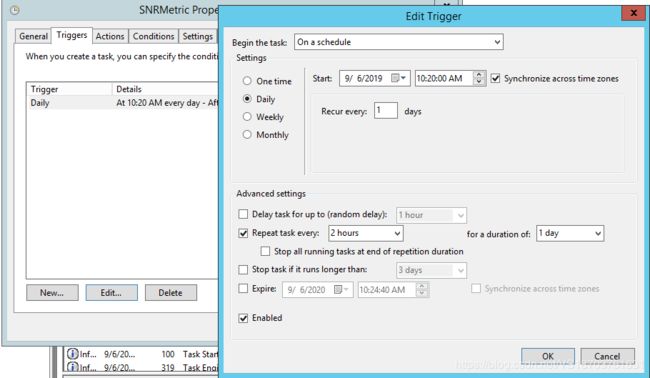
Task: Choose the Monthly schedule radio button
Action: (x=247, y=134)
